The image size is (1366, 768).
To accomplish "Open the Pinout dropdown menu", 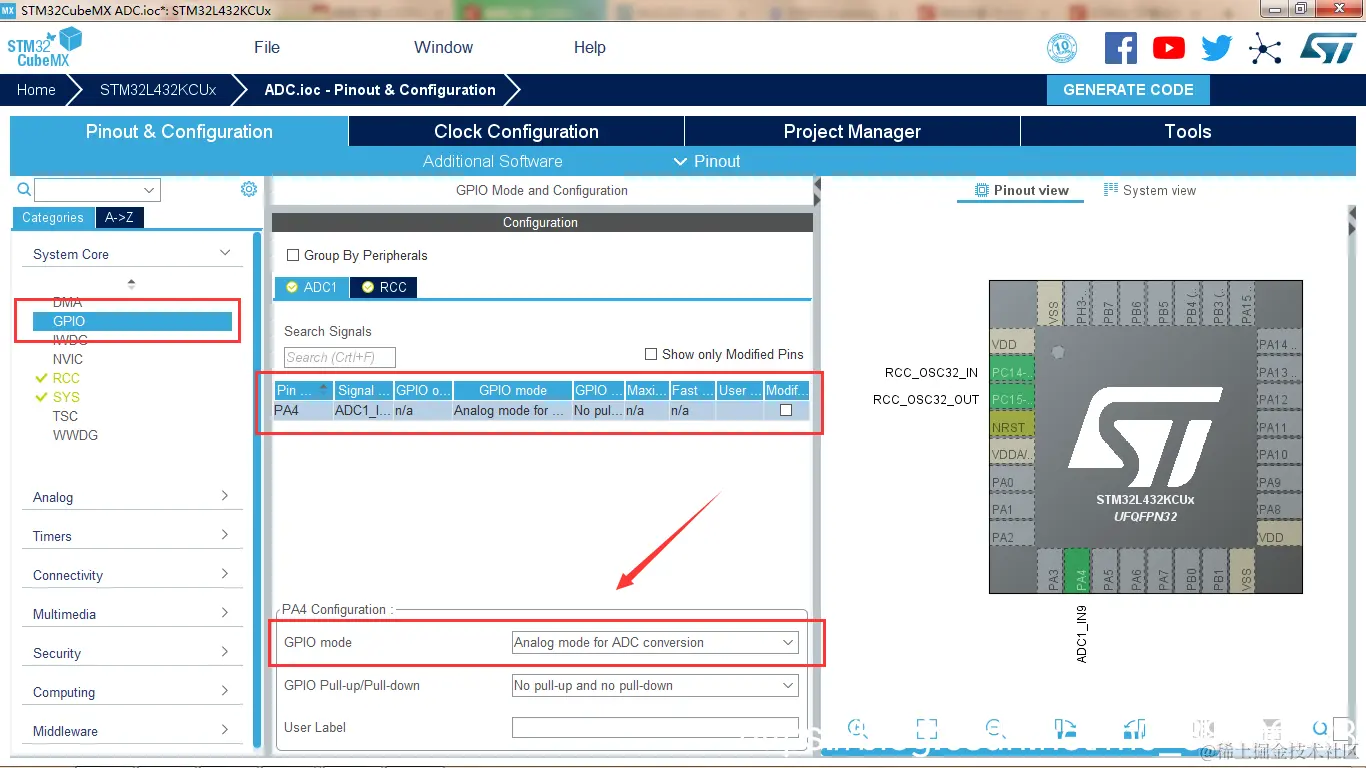I will coord(707,161).
